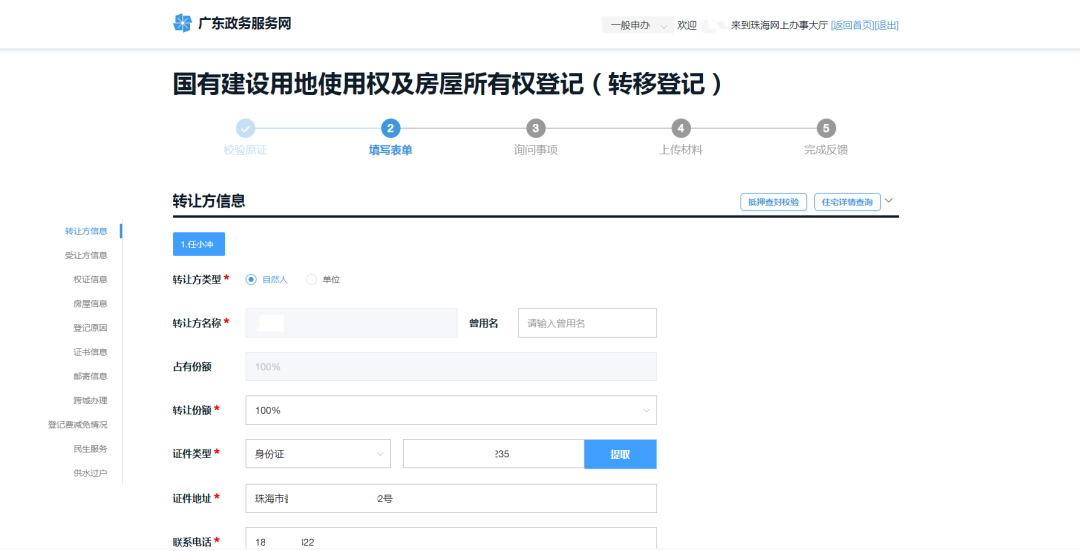This screenshot has width=1080, height=551.
Task: Expand the 转让份额 100% dropdown
Action: [x=451, y=410]
